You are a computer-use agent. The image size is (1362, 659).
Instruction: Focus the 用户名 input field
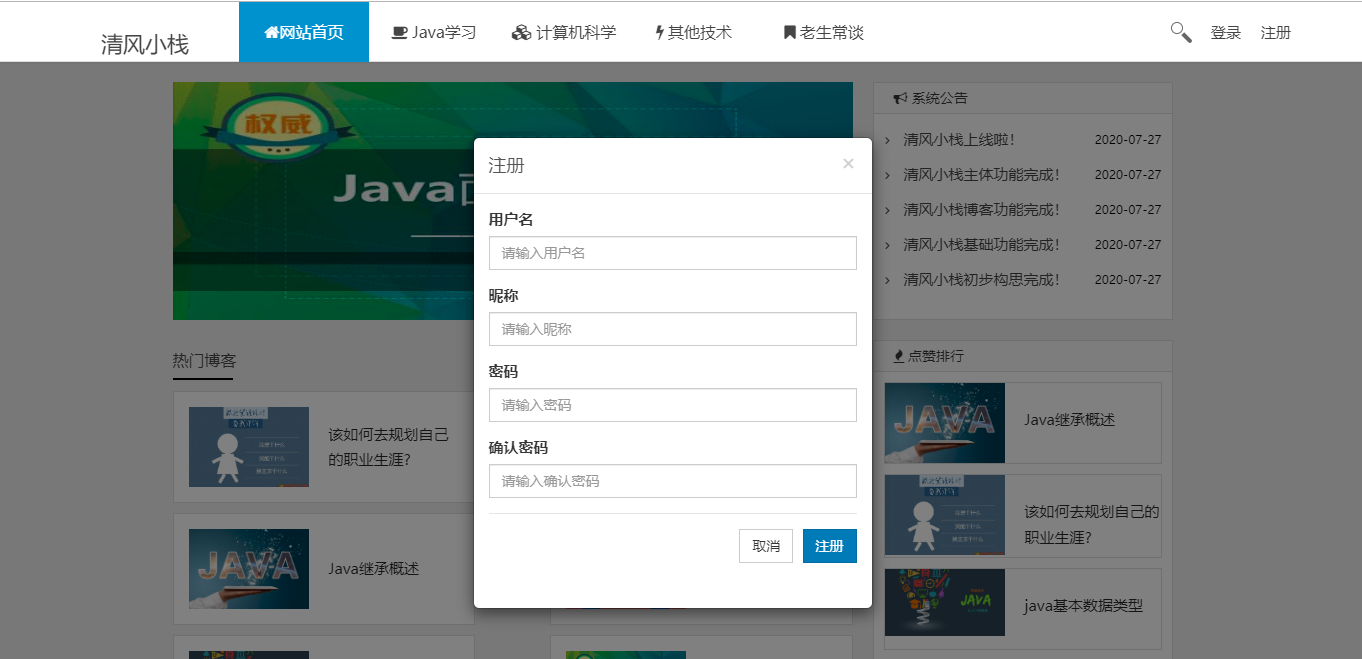(x=673, y=253)
